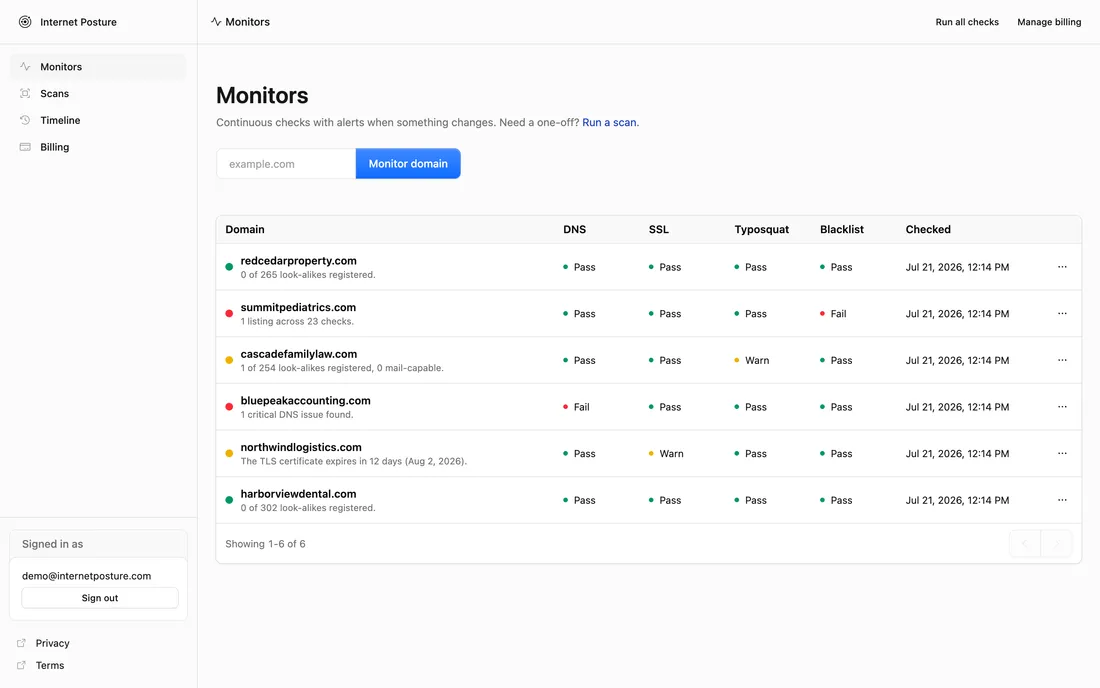This screenshot has width=1100, height=688.
Task: Click '0 of 302 look-alikes registered.' note
Action: point(308,508)
